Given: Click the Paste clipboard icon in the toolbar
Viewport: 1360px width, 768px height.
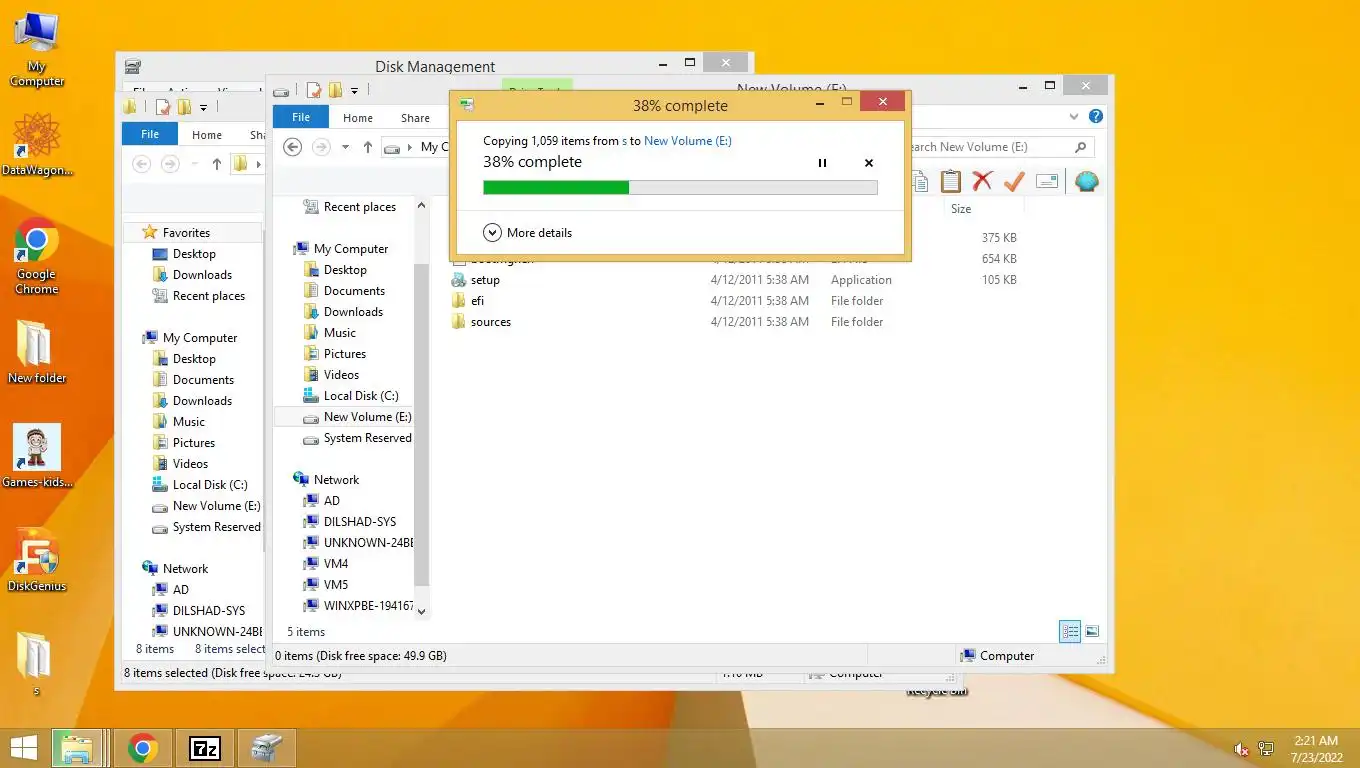Looking at the screenshot, I should point(950,181).
